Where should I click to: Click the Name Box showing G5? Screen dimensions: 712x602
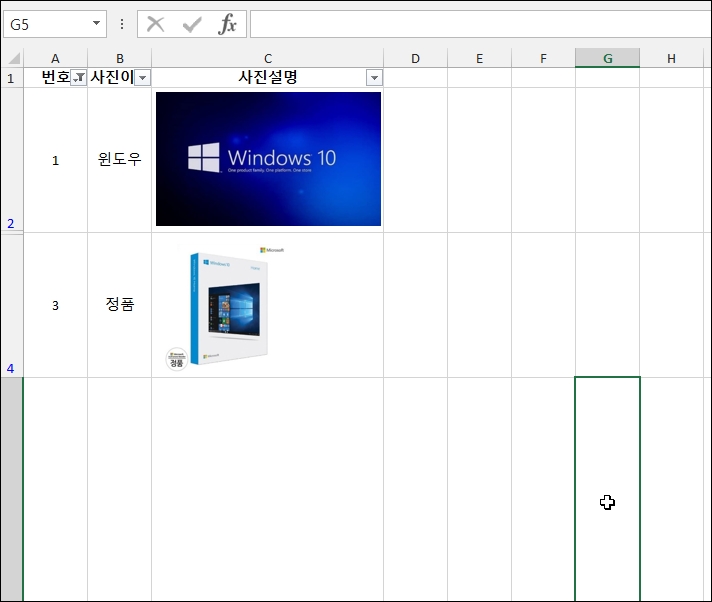click(54, 24)
